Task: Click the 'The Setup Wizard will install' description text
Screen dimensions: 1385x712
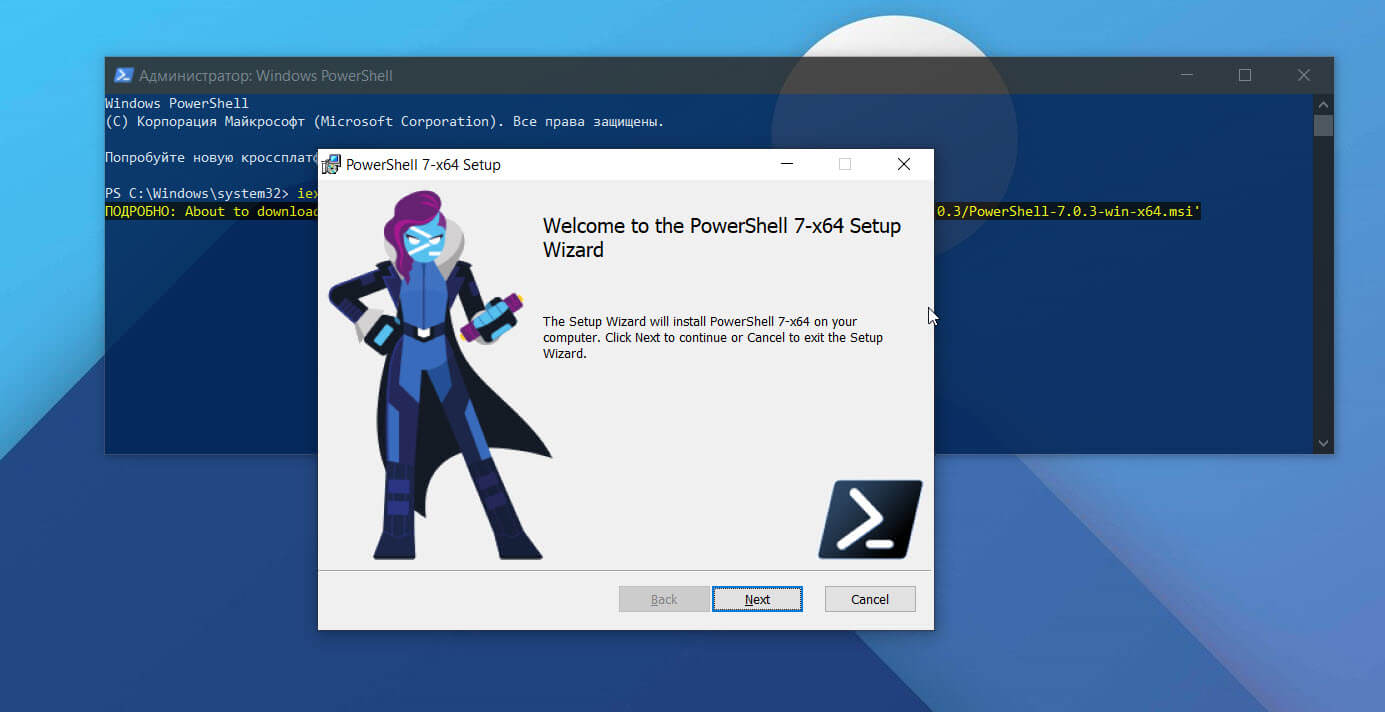Action: [x=713, y=338]
